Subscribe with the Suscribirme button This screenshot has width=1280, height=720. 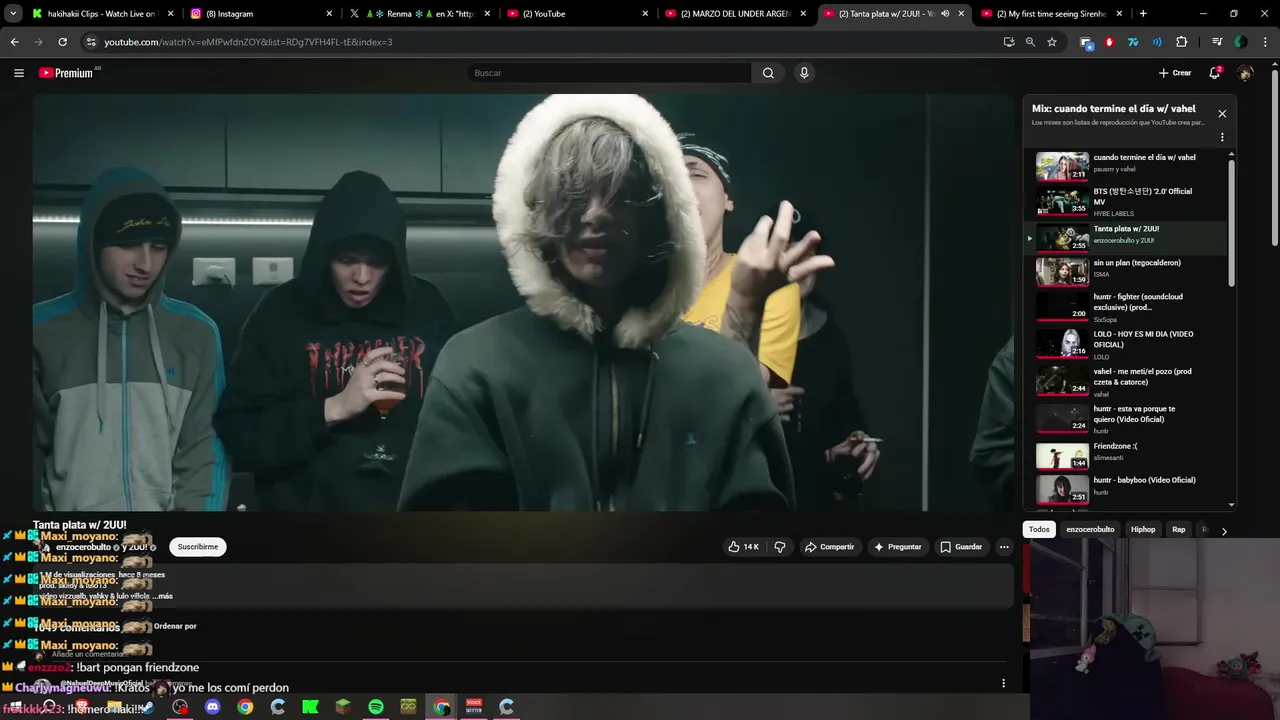198,547
